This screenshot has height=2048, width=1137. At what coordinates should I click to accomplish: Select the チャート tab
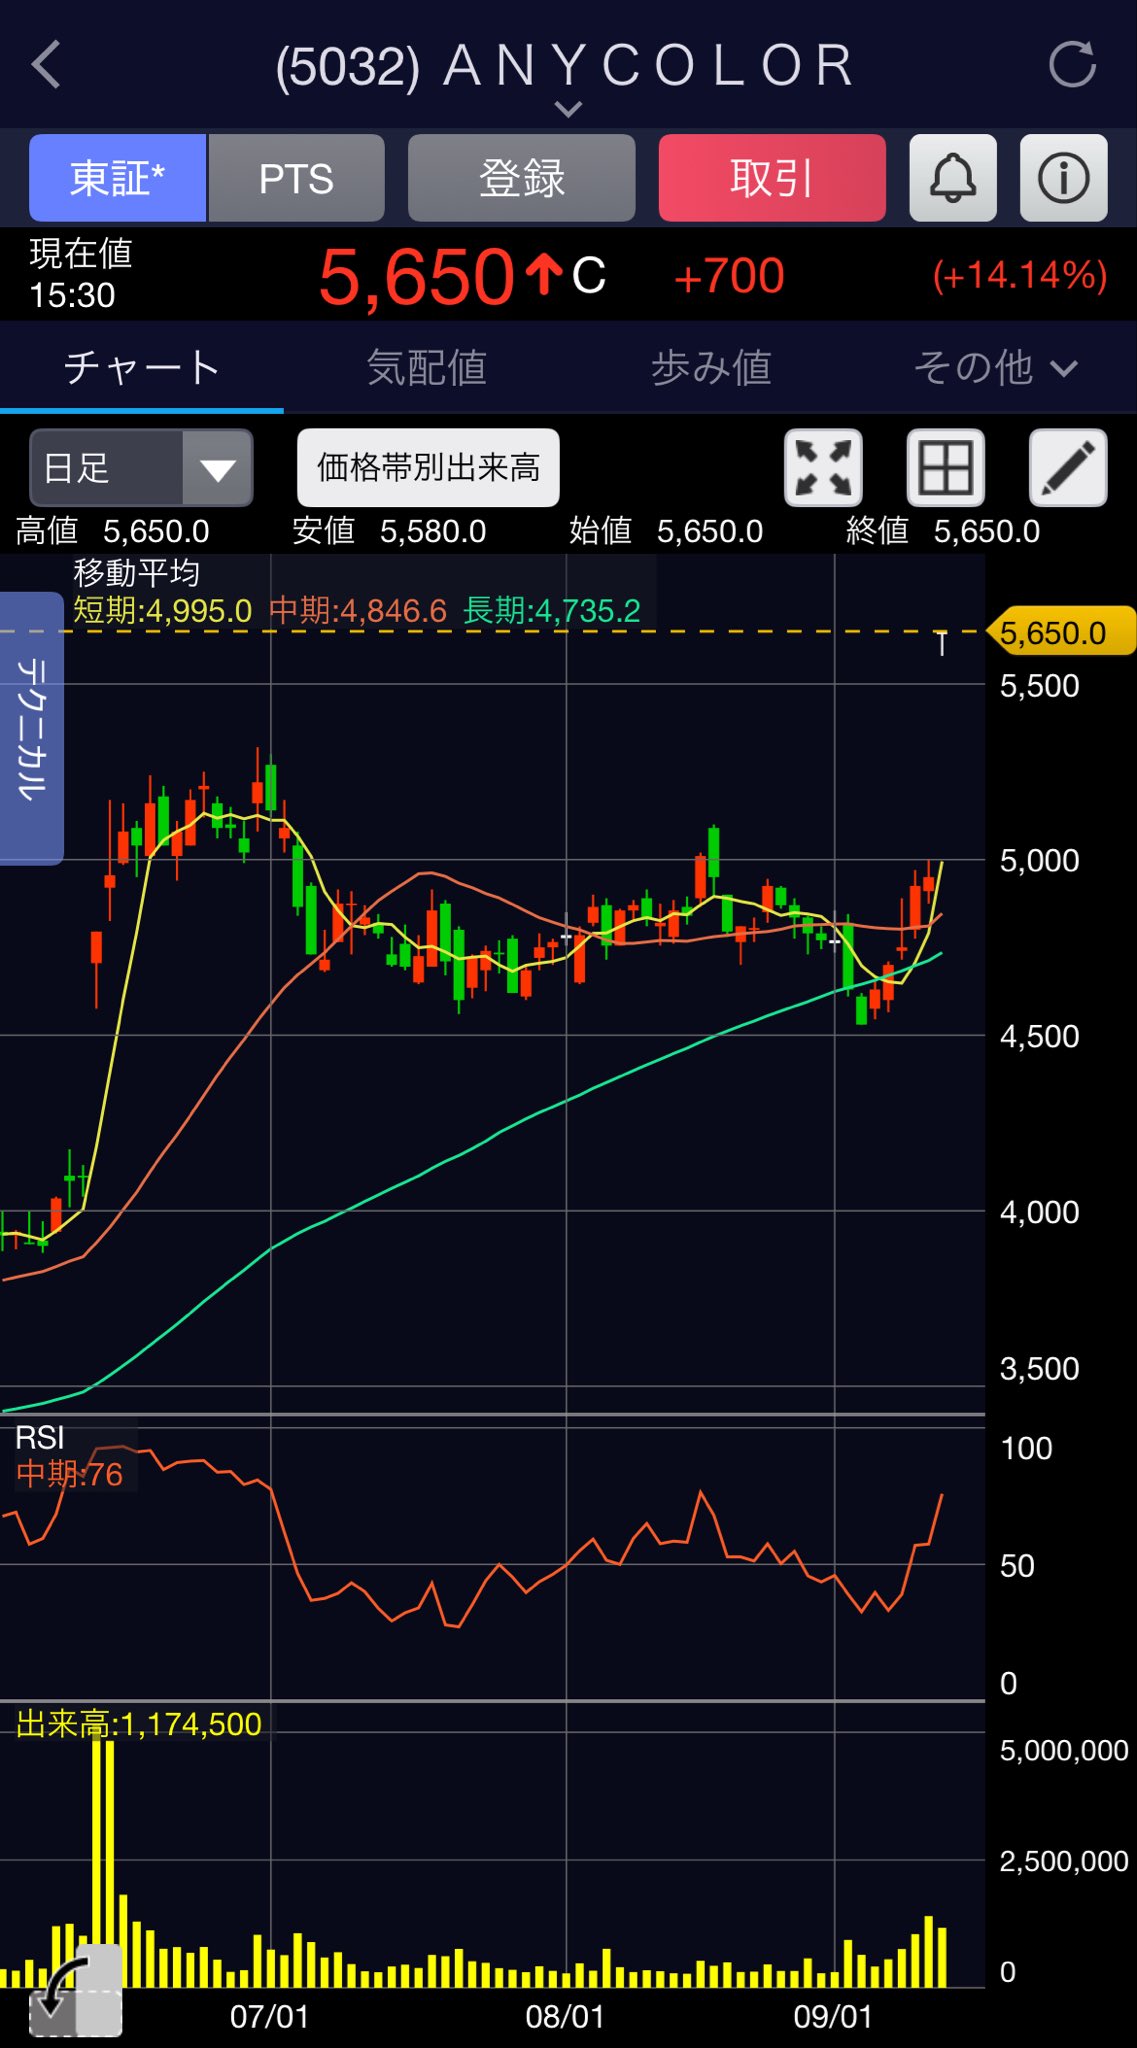pyautogui.click(x=142, y=368)
